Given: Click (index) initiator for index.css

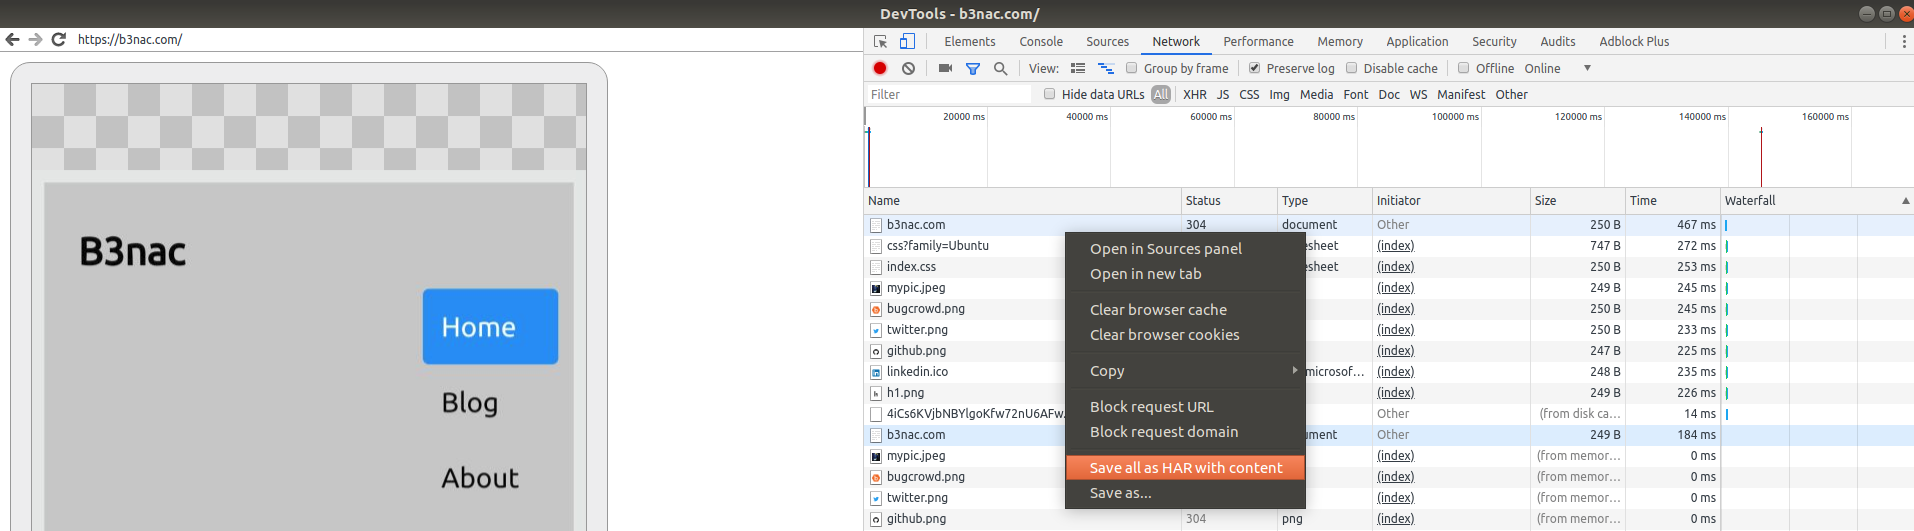Looking at the screenshot, I should tap(1395, 267).
